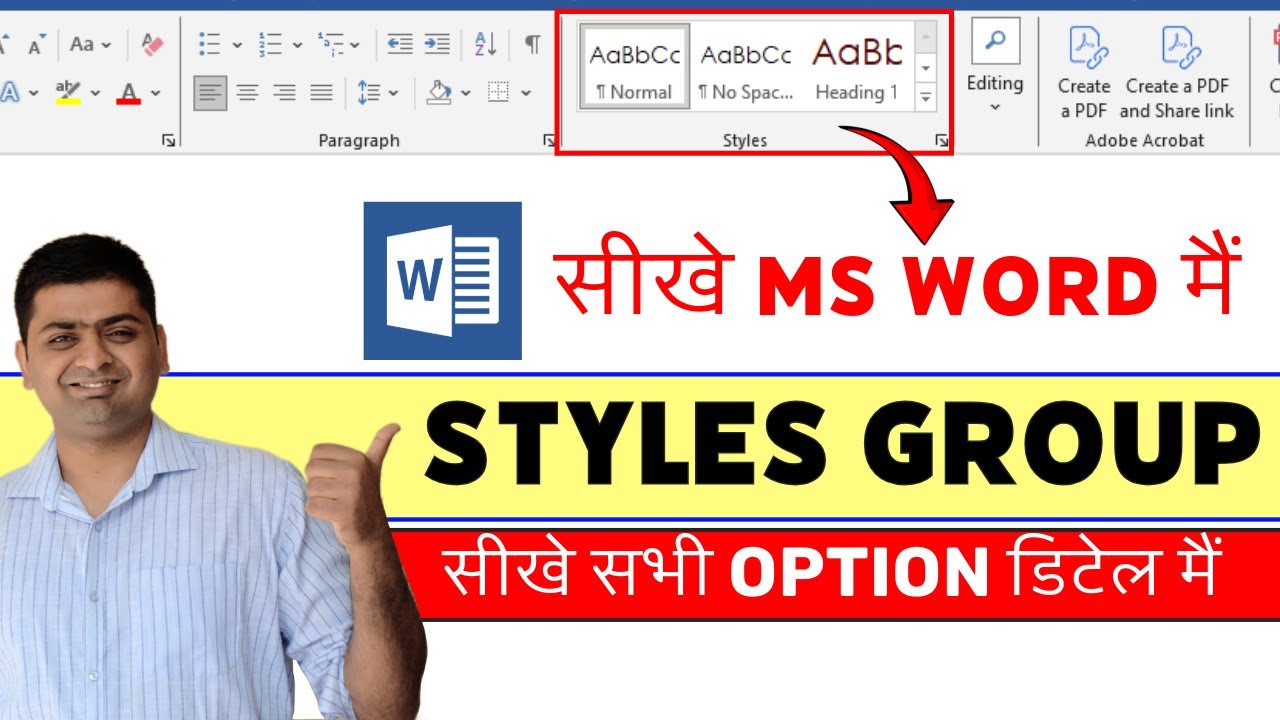Open numbering library dropdown arrow
1280x720 pixels.
pos(297,45)
